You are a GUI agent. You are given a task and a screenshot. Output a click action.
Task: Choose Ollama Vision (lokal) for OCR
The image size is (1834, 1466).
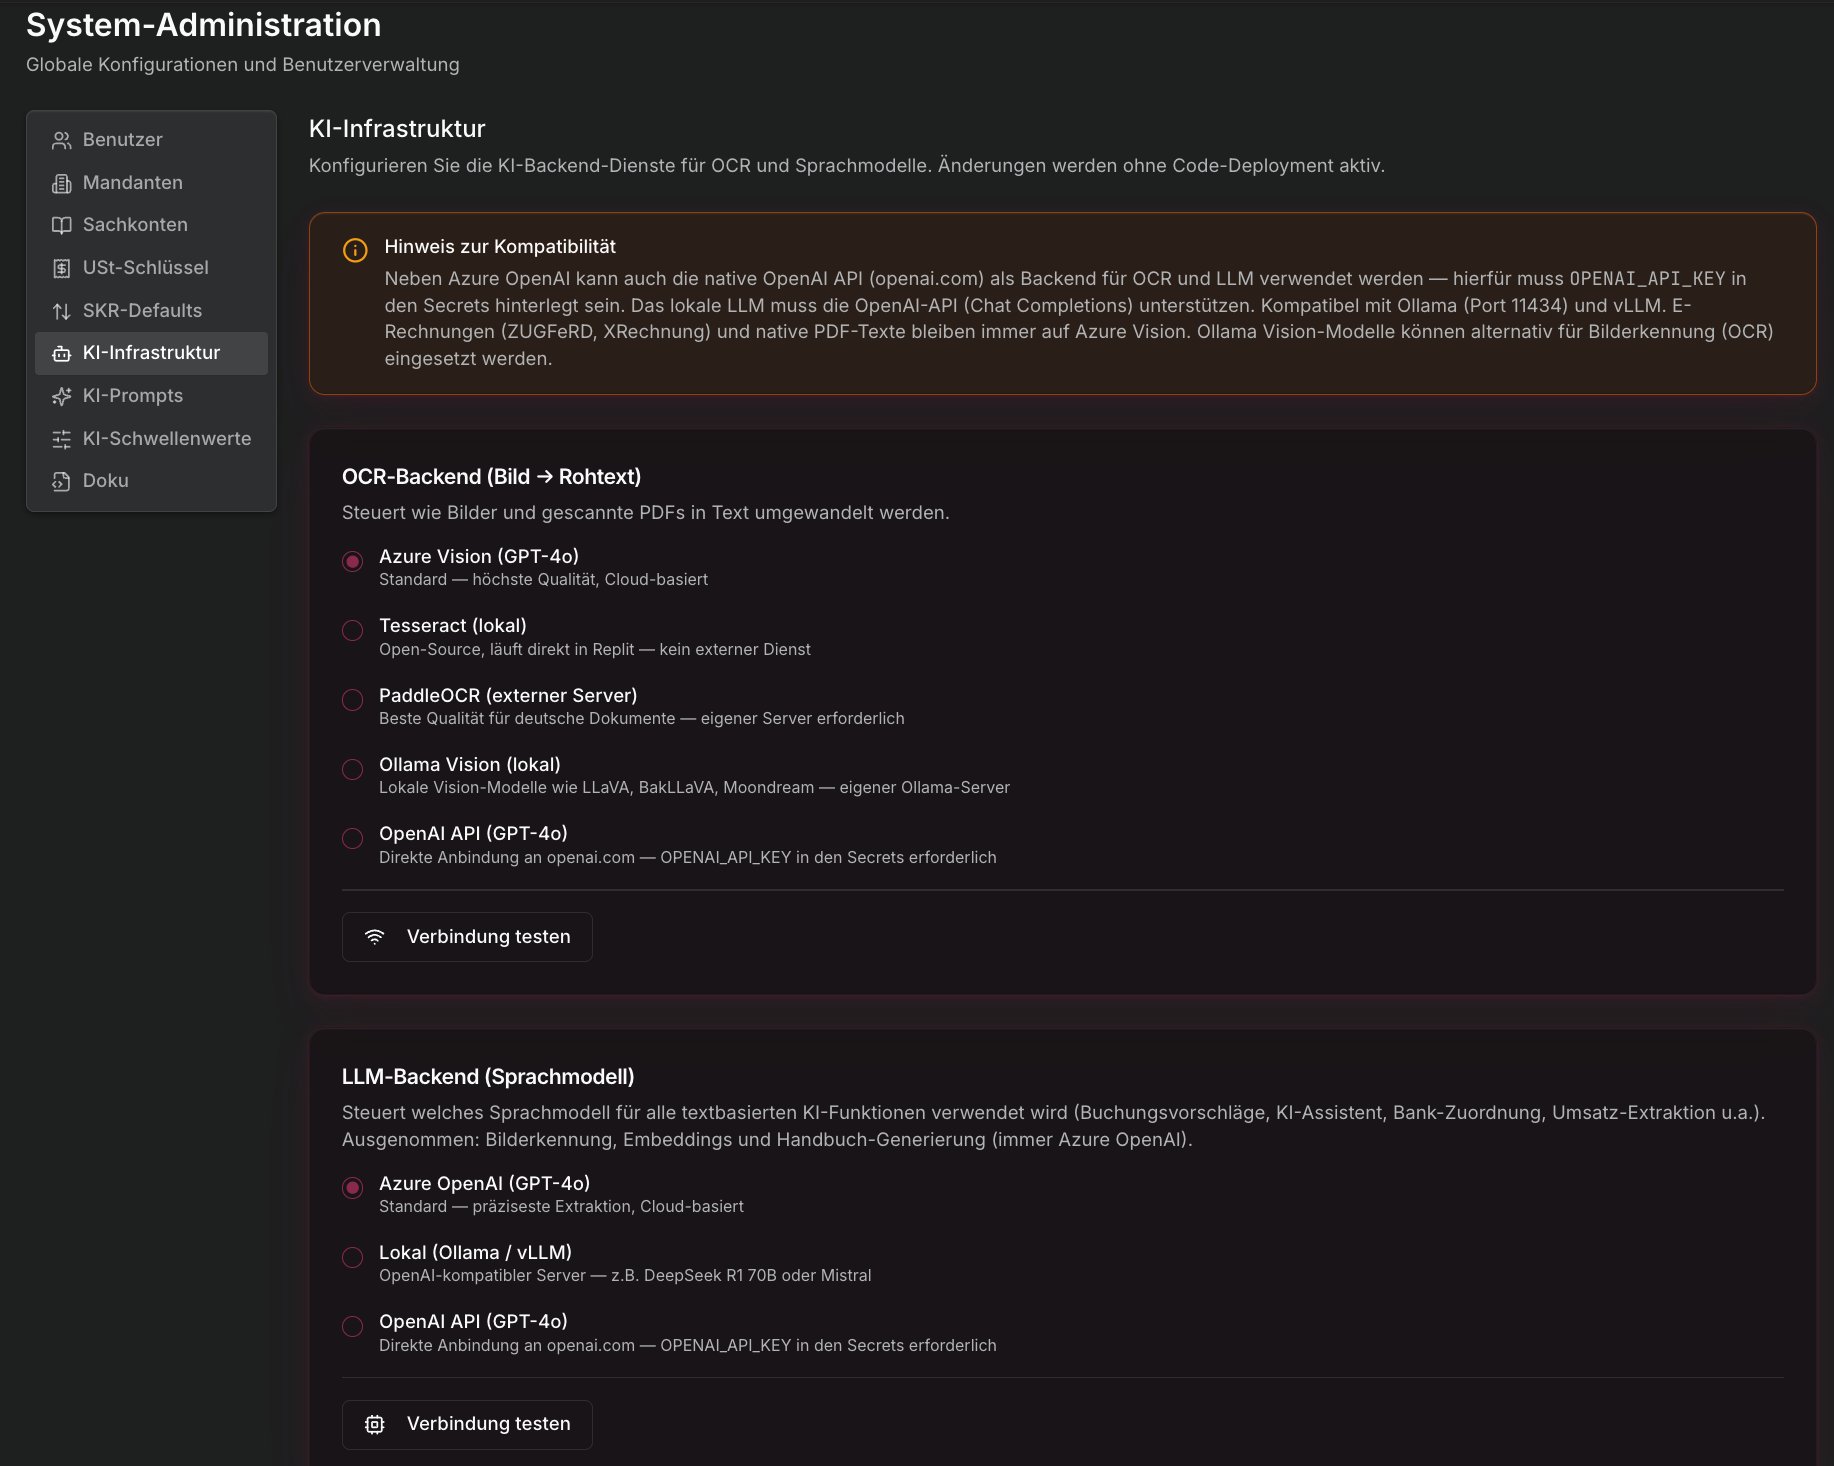(352, 770)
